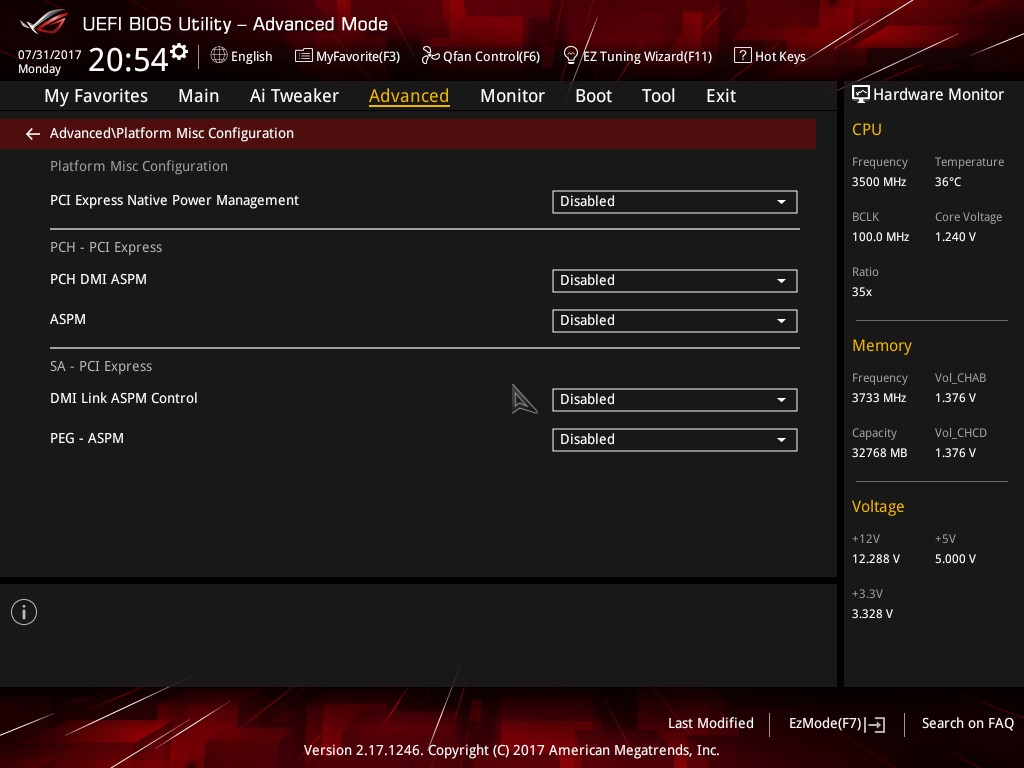Click the back arrow in the breadcrumb
1024x768 pixels.
[33, 134]
